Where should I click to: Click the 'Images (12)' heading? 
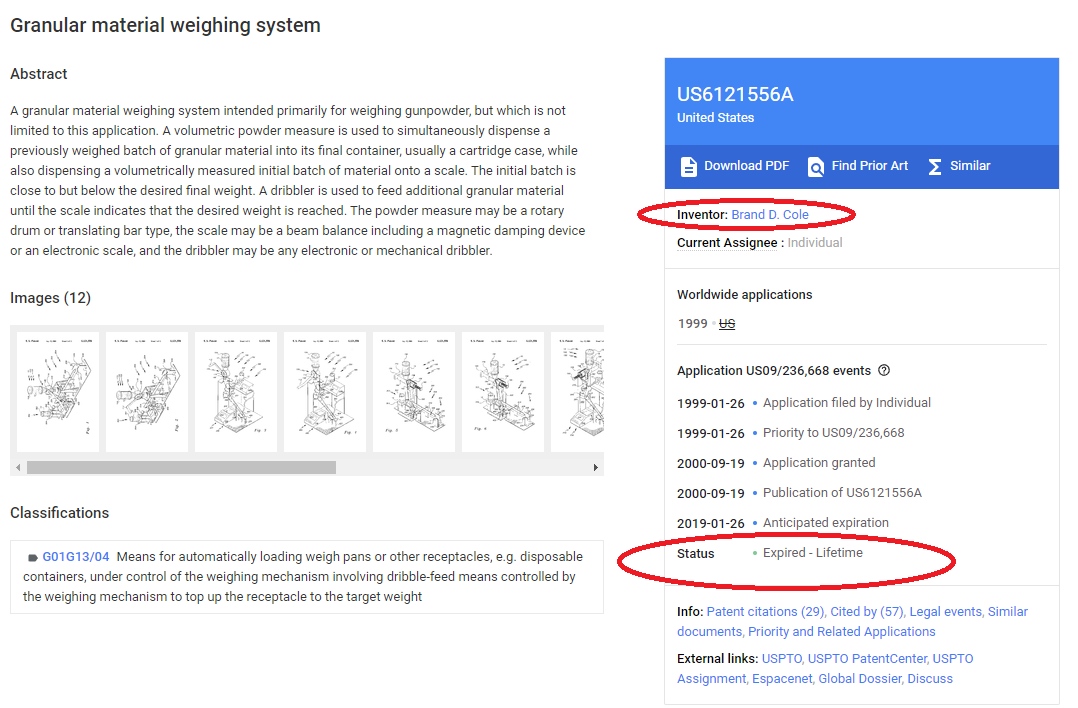pyautogui.click(x=50, y=298)
